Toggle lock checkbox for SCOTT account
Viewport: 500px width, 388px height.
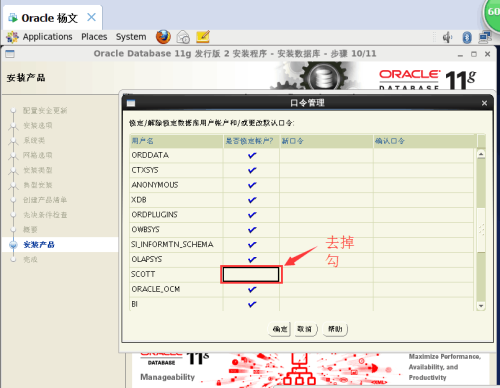click(x=251, y=274)
